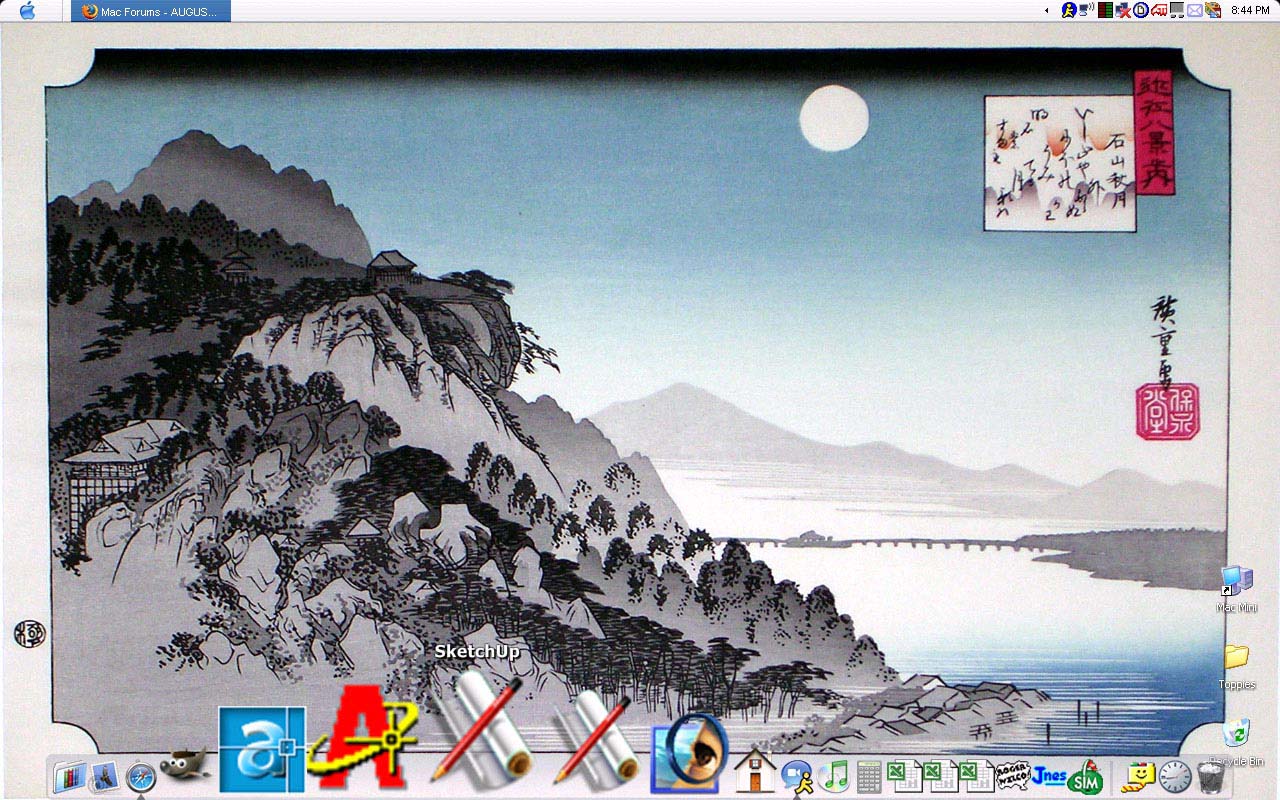The height and width of the screenshot is (800, 1280).
Task: Open the Calculator from the dock
Action: 869,777
